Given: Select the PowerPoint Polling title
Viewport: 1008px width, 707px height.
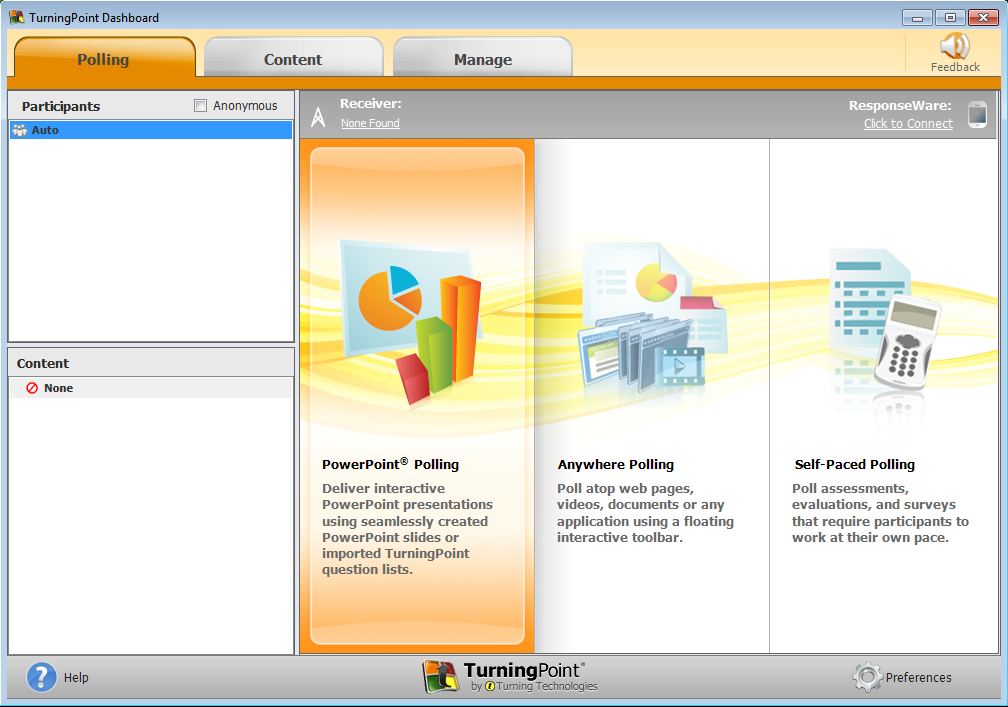Looking at the screenshot, I should (x=390, y=464).
